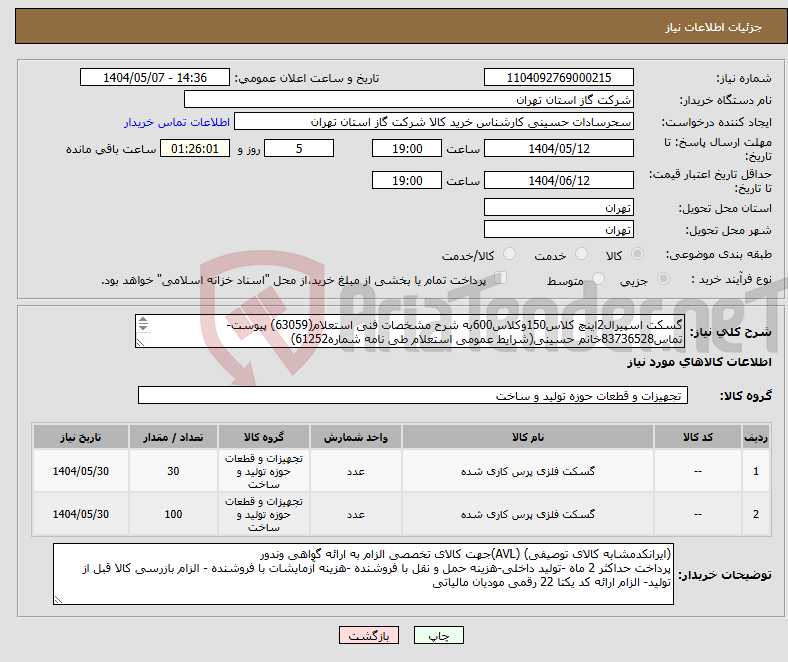The width and height of the screenshot is (788, 662).
Task: Click the بازگشت (back) button
Action: [x=369, y=635]
